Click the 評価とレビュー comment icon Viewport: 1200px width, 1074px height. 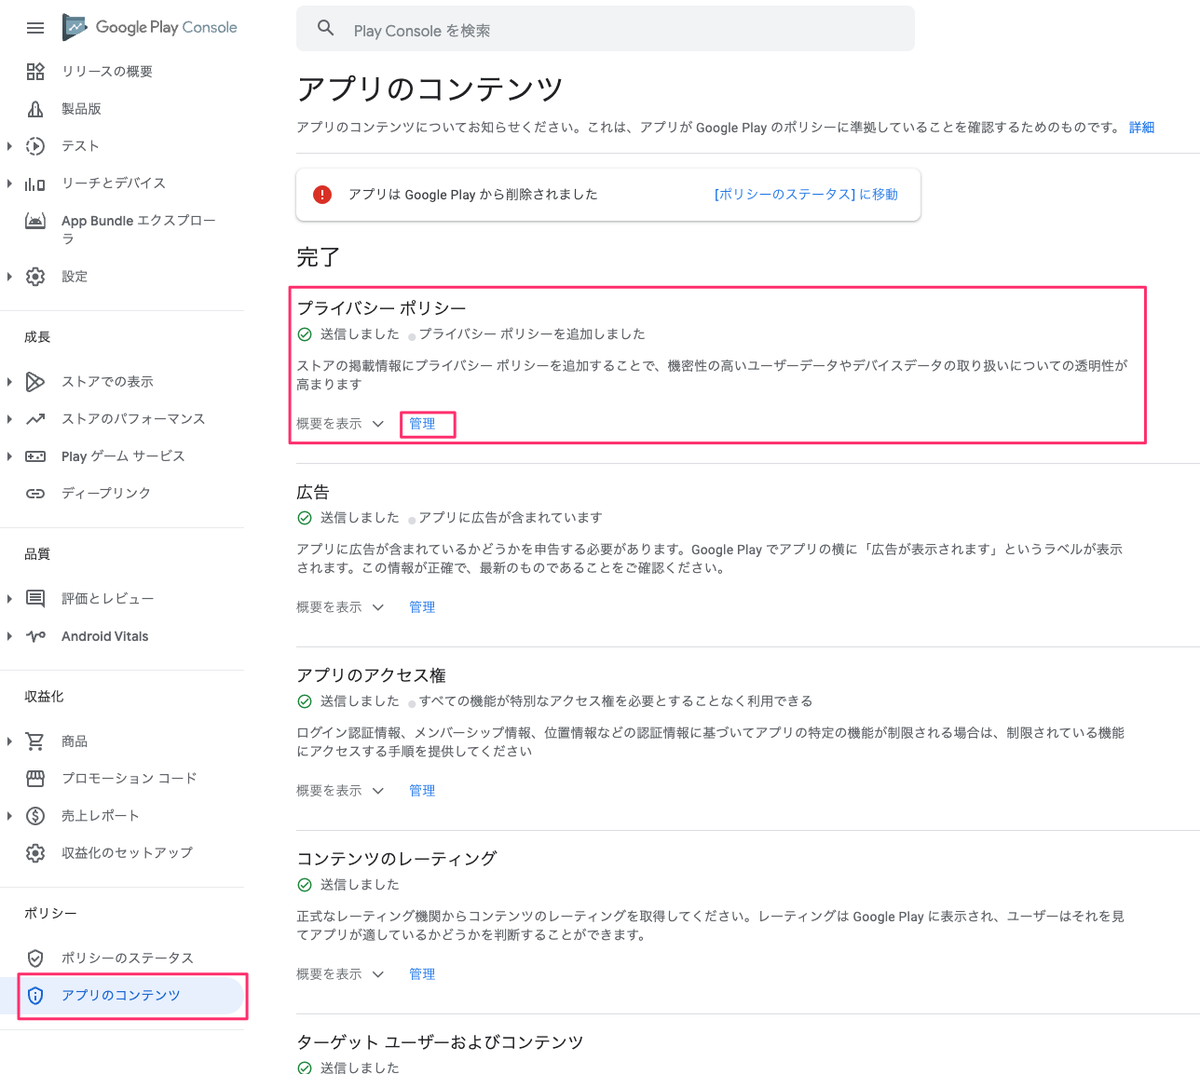(35, 598)
